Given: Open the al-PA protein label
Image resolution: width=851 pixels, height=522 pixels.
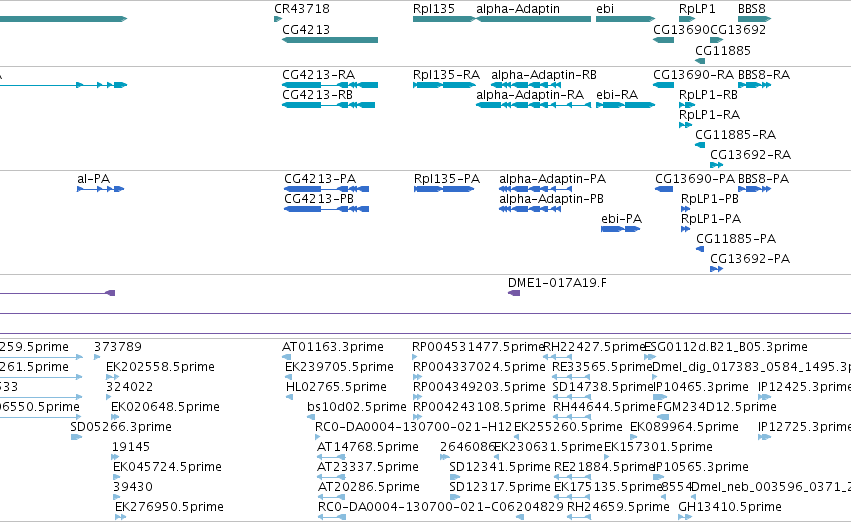Looking at the screenshot, I should [93, 179].
